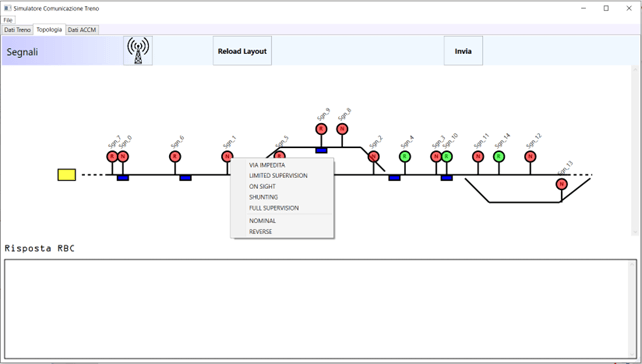This screenshot has height=364, width=642.
Task: Minimize the Simulatore Comunicazione Treno window
Action: (x=583, y=8)
